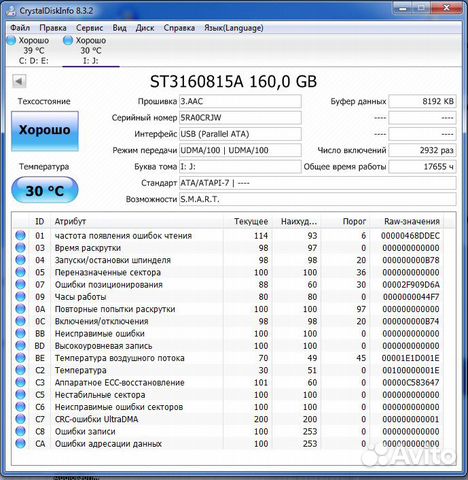468x480 pixels.
Task: Click the model title ST3160815A 160,0 GB
Action: point(233,81)
